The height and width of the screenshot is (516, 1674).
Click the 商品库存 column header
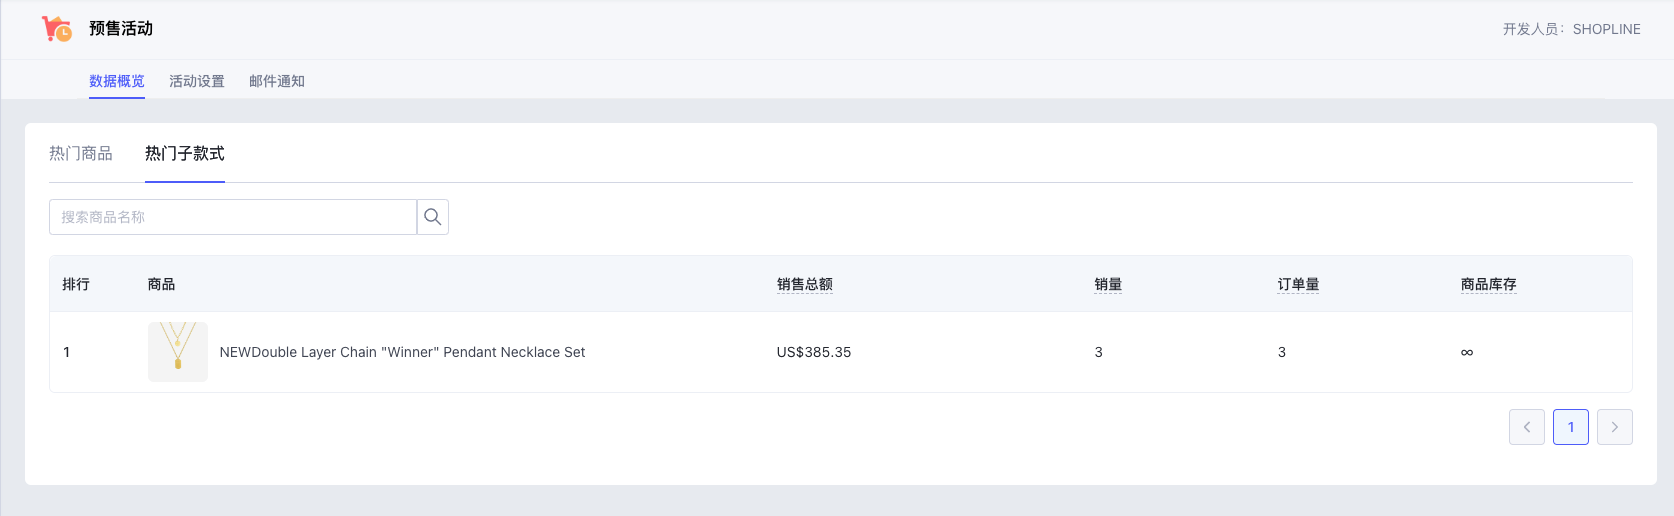pyautogui.click(x=1488, y=284)
